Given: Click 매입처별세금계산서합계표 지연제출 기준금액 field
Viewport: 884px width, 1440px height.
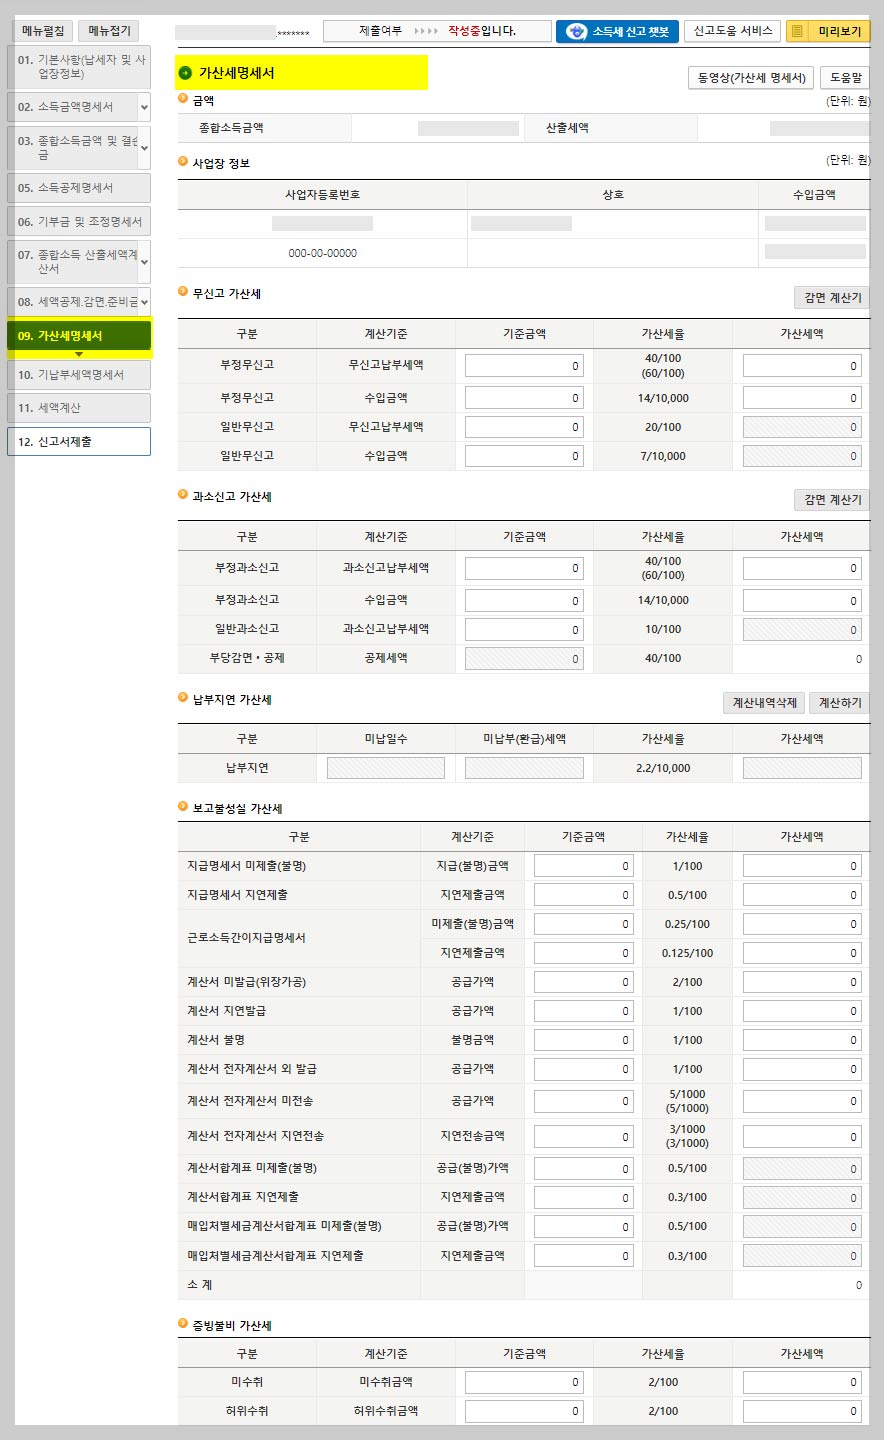Looking at the screenshot, I should [x=583, y=1256].
